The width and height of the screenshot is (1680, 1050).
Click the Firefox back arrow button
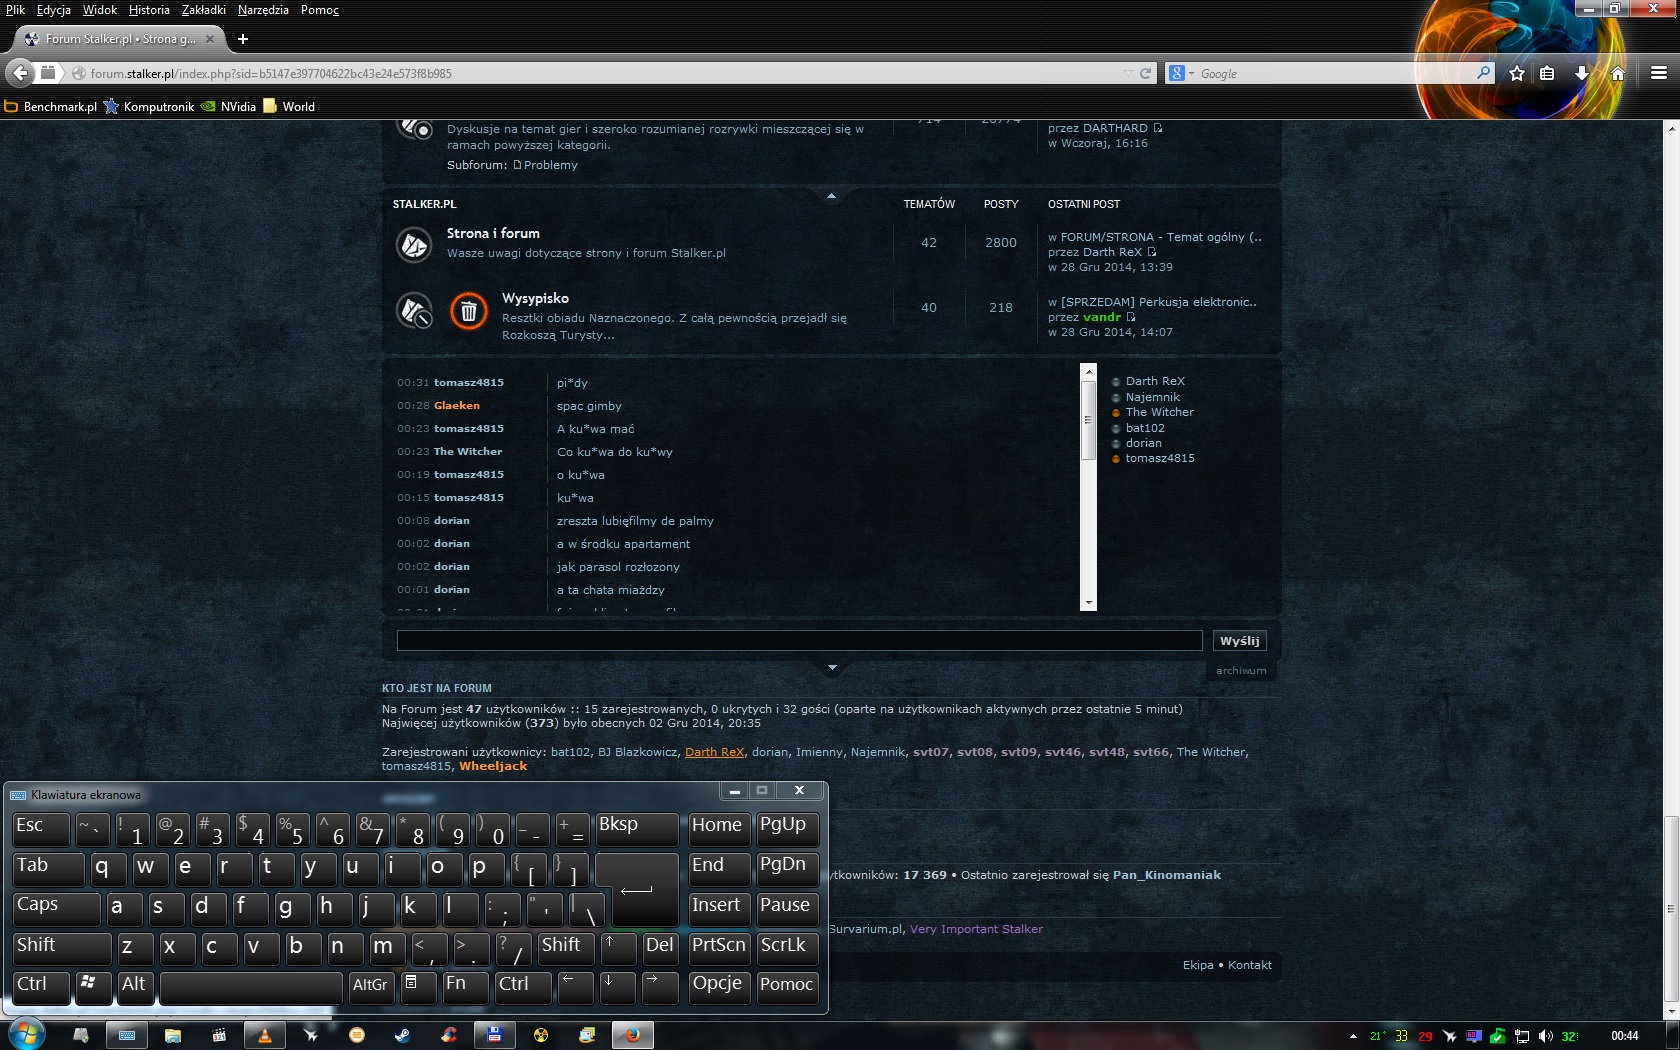[20, 73]
